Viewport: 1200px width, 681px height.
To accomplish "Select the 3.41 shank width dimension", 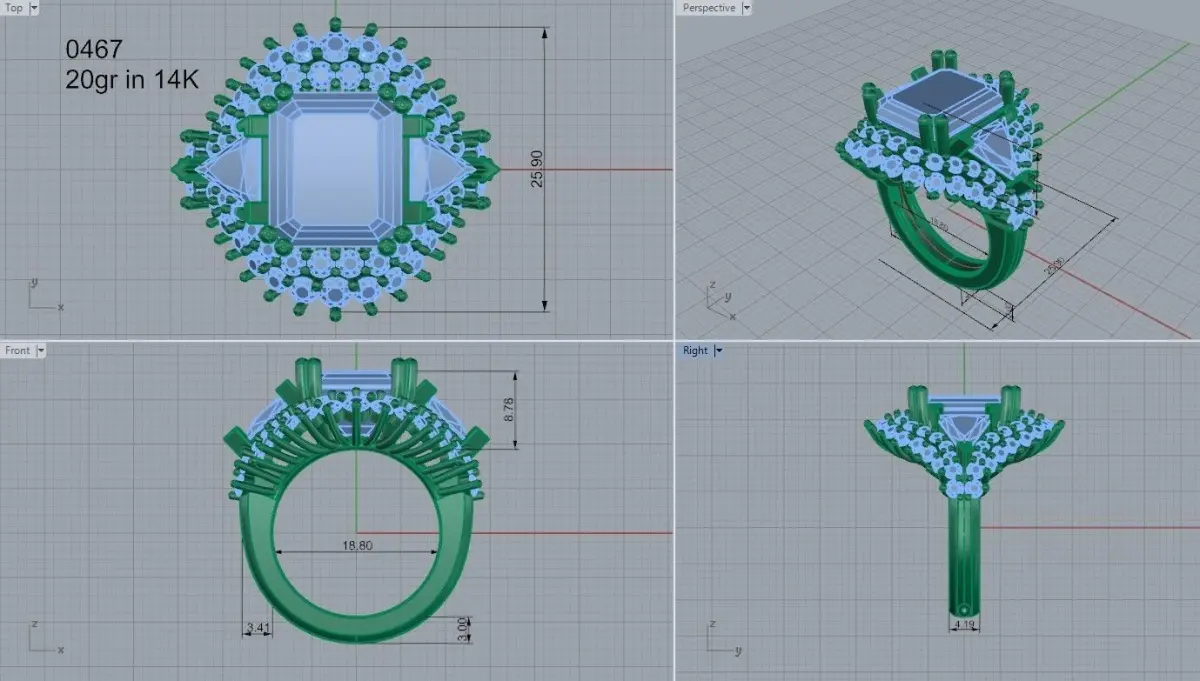I will pyautogui.click(x=258, y=628).
